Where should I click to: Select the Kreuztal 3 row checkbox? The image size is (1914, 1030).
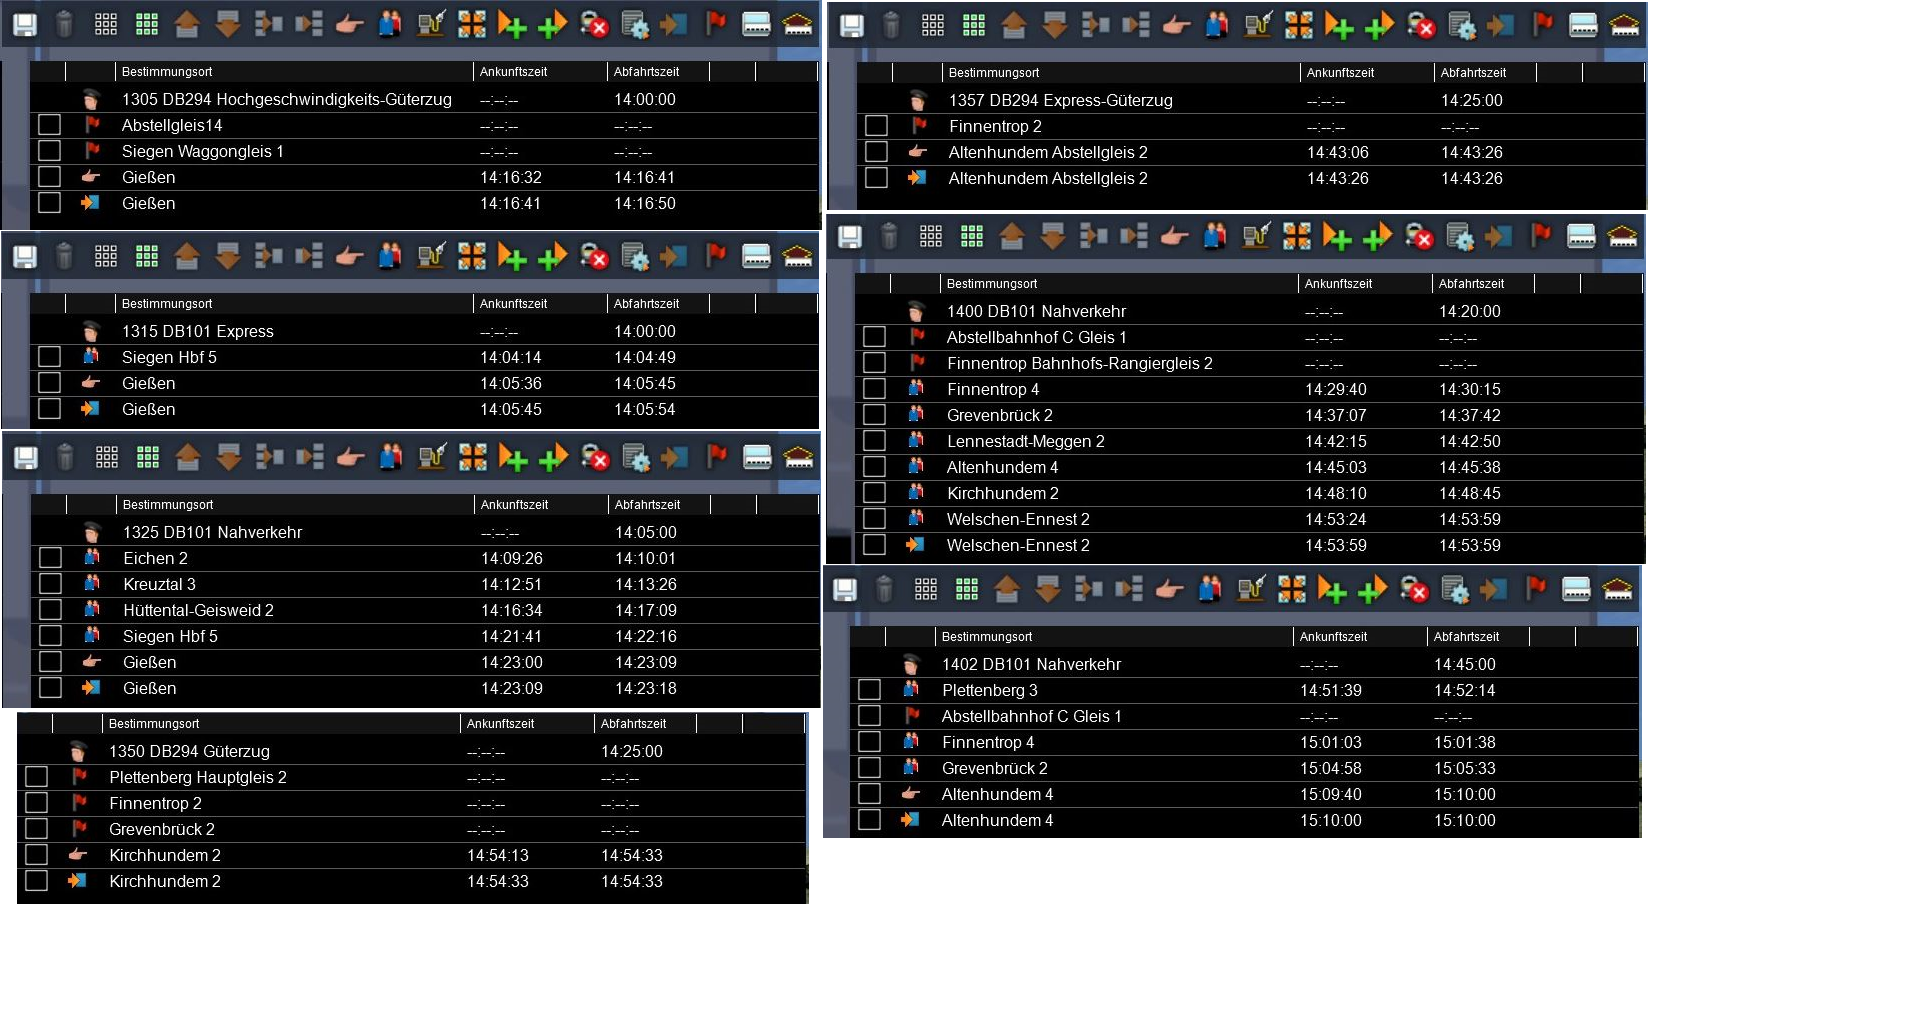click(x=50, y=584)
